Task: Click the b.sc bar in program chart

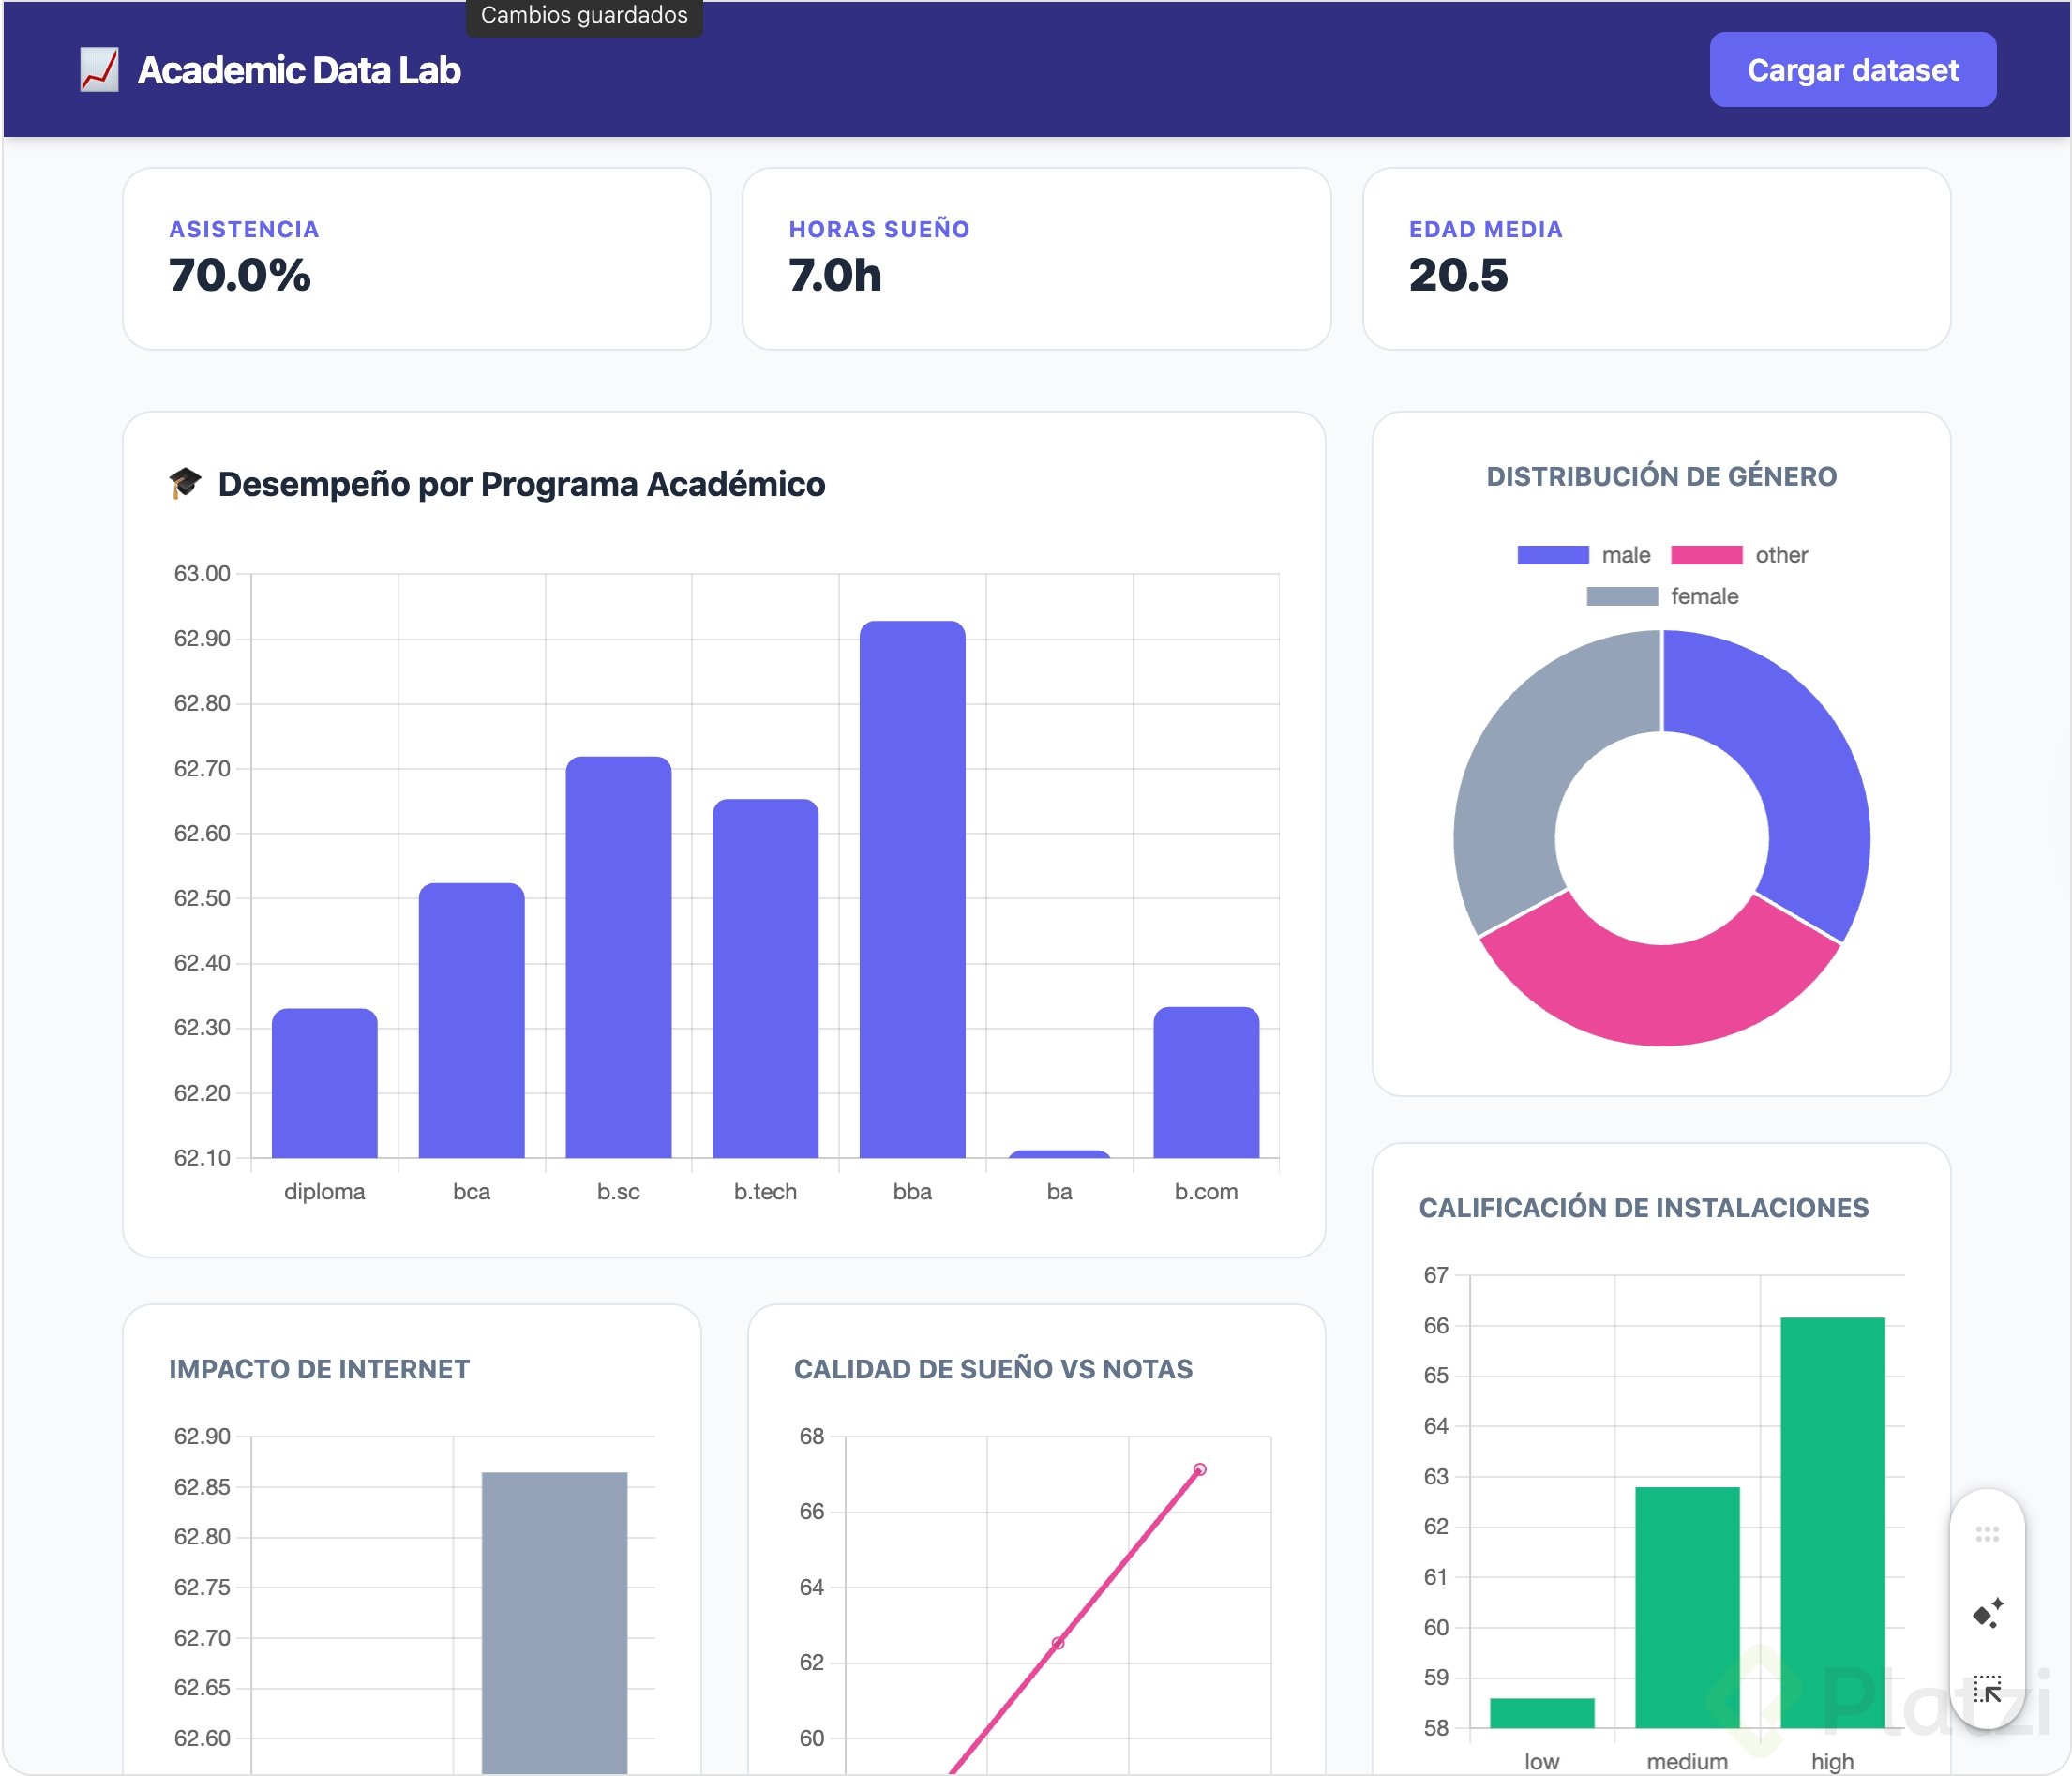Action: [x=618, y=957]
